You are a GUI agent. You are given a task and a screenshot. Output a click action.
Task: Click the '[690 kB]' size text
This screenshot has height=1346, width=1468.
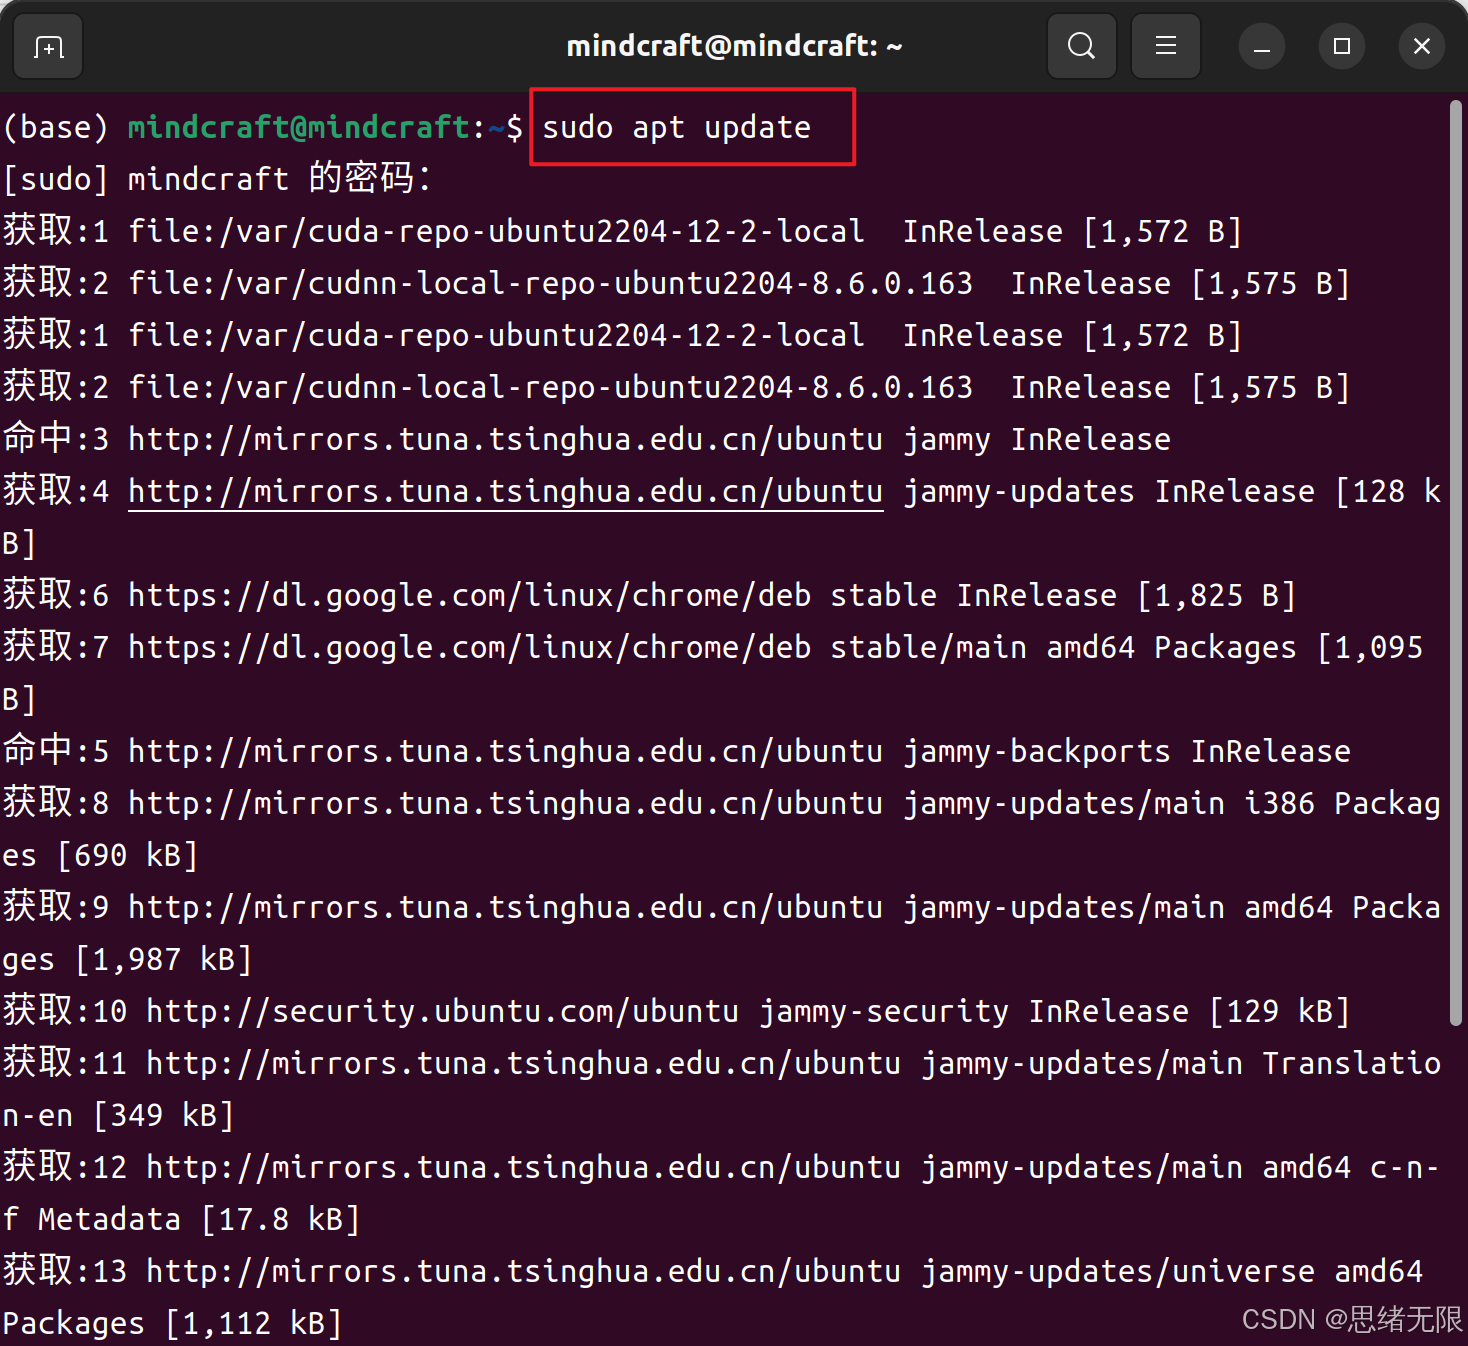(128, 855)
